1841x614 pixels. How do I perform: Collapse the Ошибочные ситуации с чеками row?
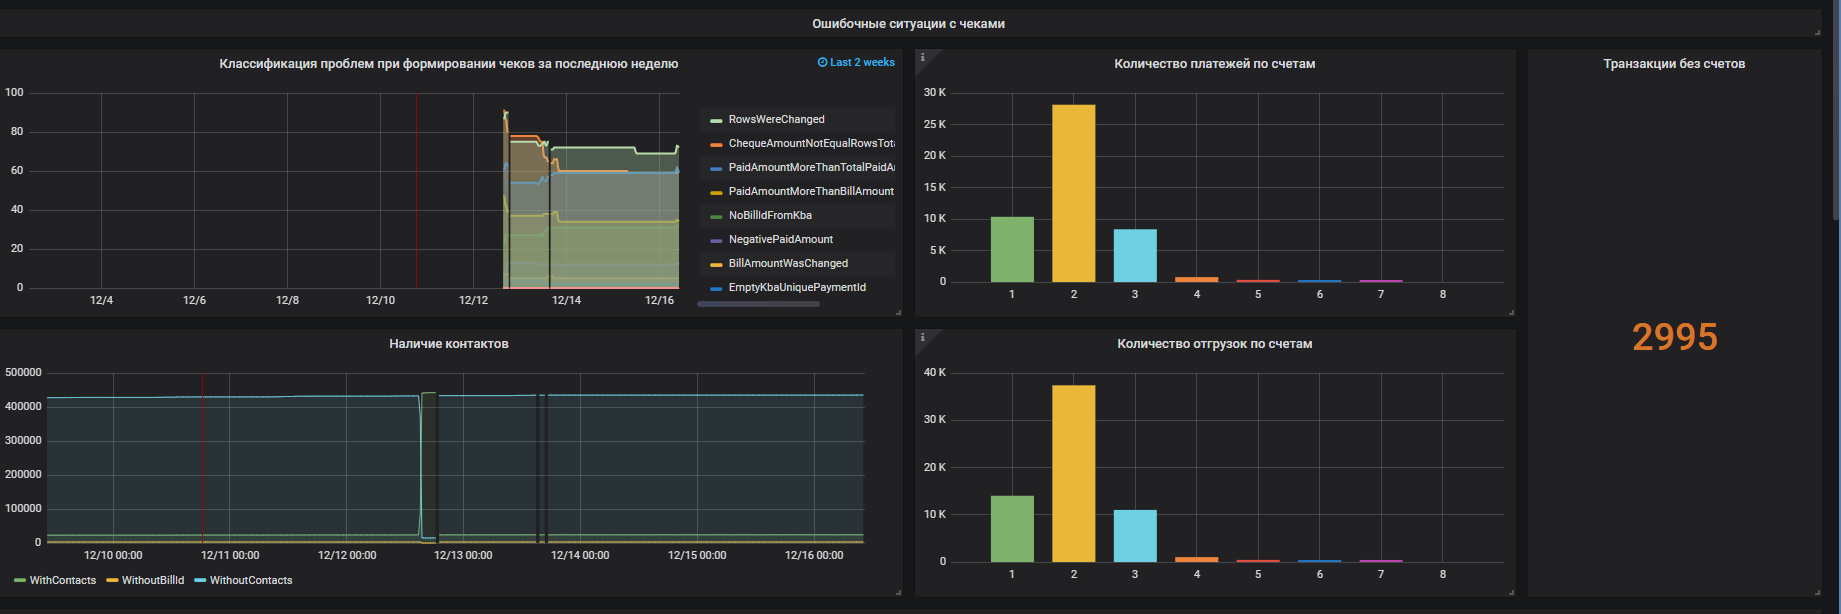[x=908, y=23]
